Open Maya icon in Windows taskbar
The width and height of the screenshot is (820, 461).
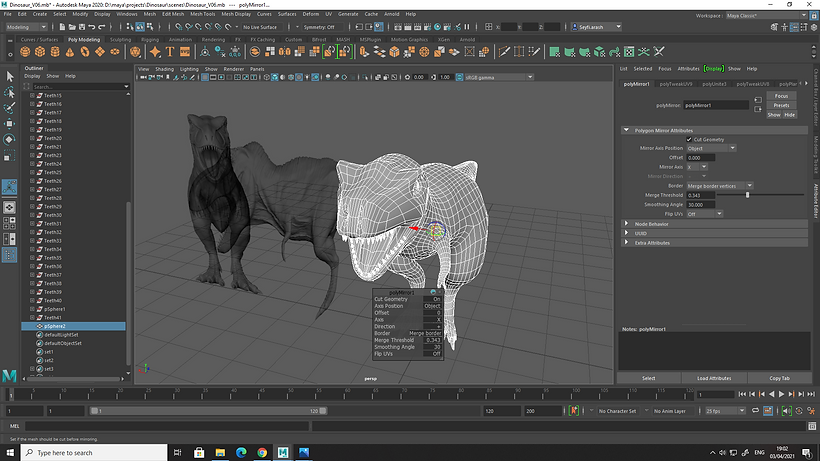click(x=283, y=453)
